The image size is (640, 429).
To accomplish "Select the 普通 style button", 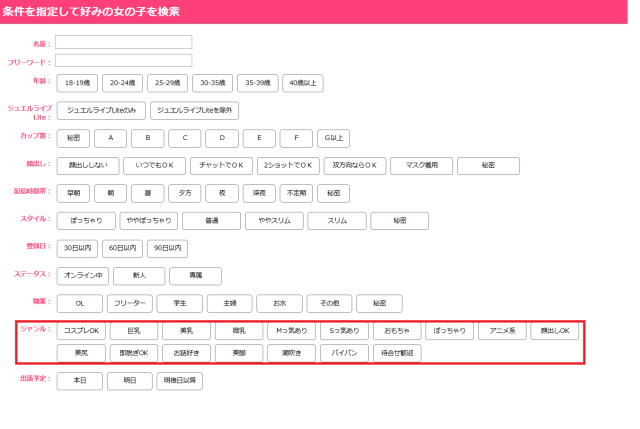I will 211,220.
